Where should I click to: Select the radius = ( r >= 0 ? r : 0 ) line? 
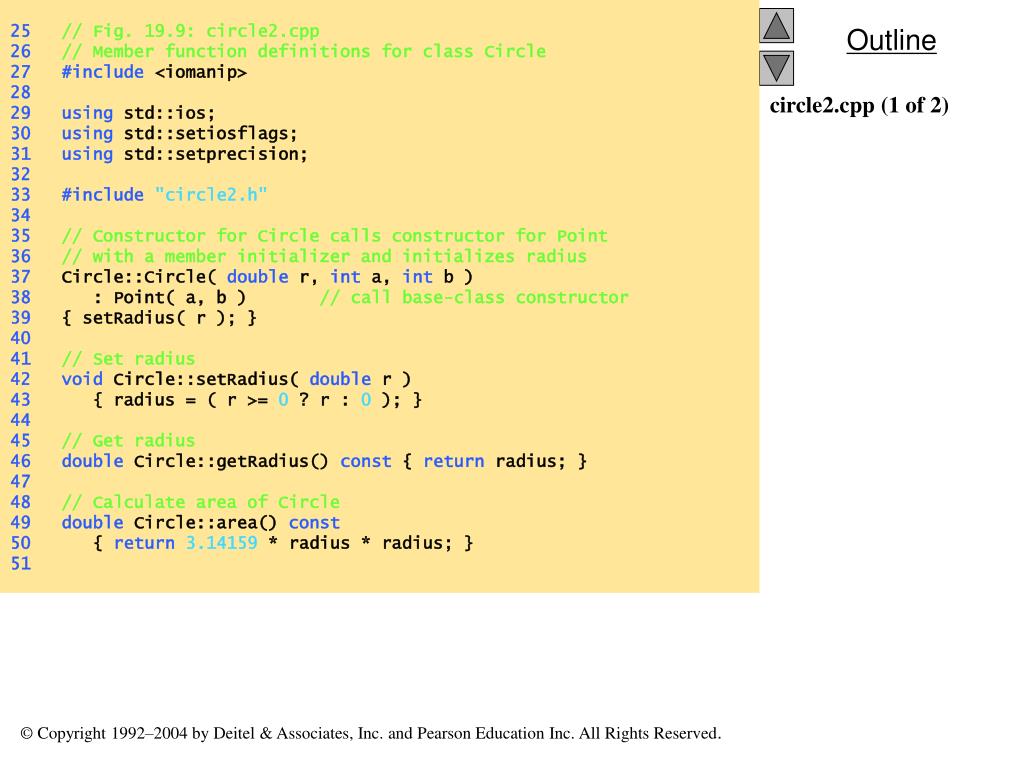point(257,400)
